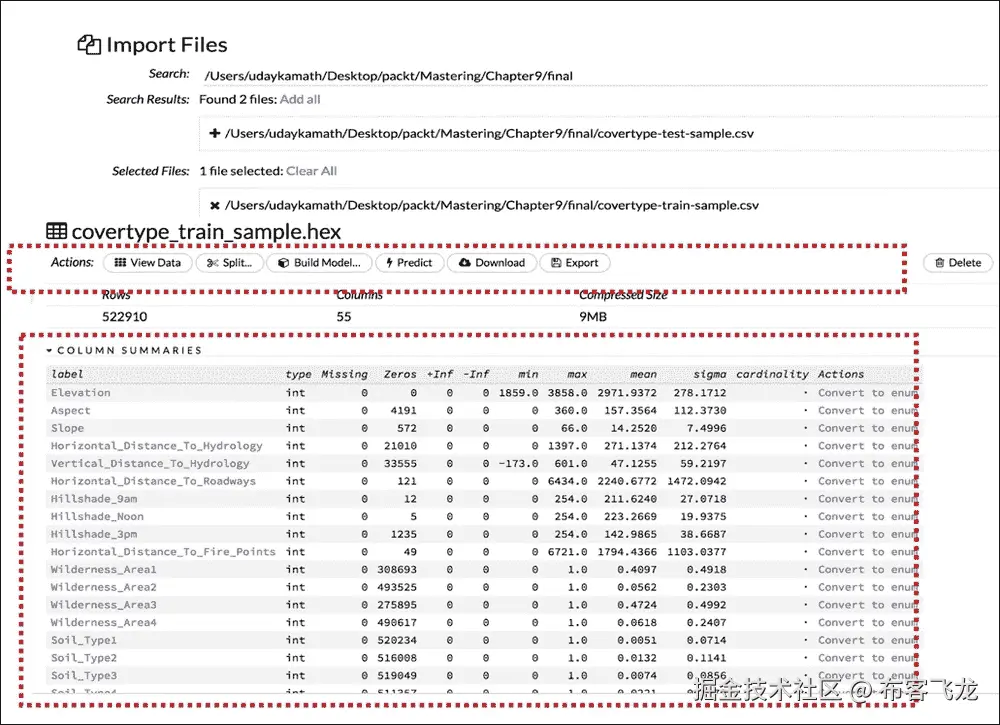Remove covertype-train-sample.csv with the x icon
Image resolution: width=1000 pixels, height=725 pixels.
click(x=215, y=205)
